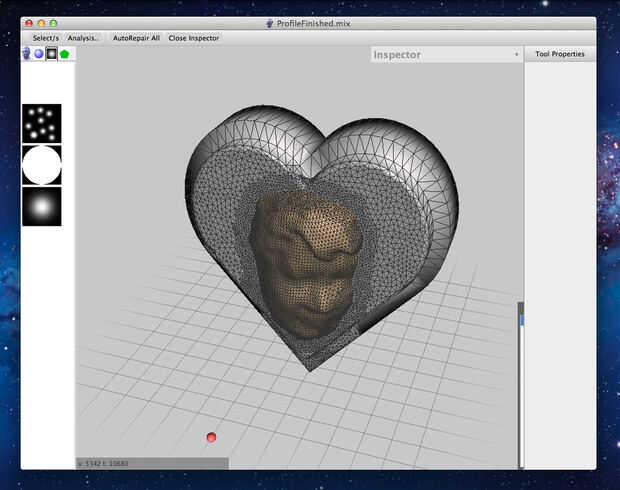The width and height of the screenshot is (620, 490).
Task: Choose the solid white circle brush stamp
Action: (42, 165)
